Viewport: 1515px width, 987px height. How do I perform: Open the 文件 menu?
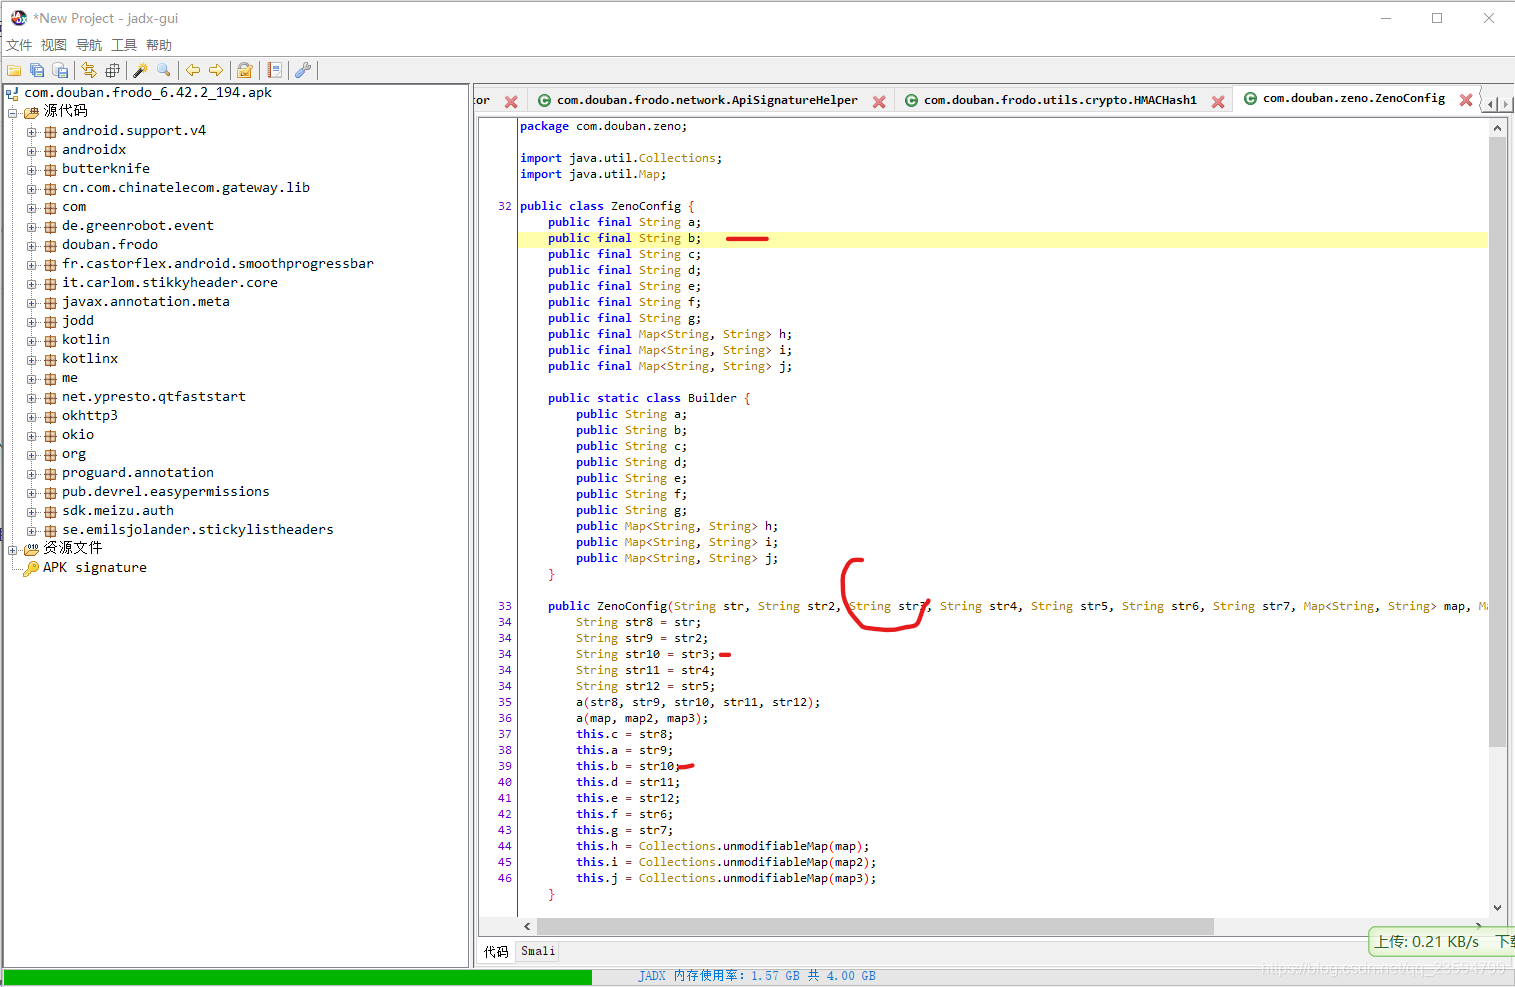[19, 45]
